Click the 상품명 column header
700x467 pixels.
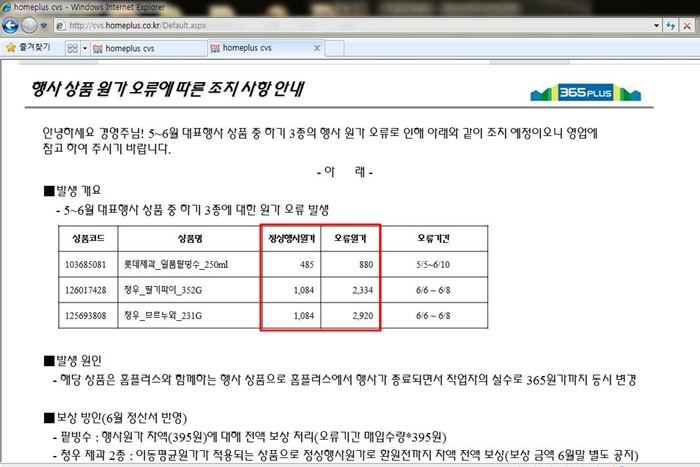point(190,238)
